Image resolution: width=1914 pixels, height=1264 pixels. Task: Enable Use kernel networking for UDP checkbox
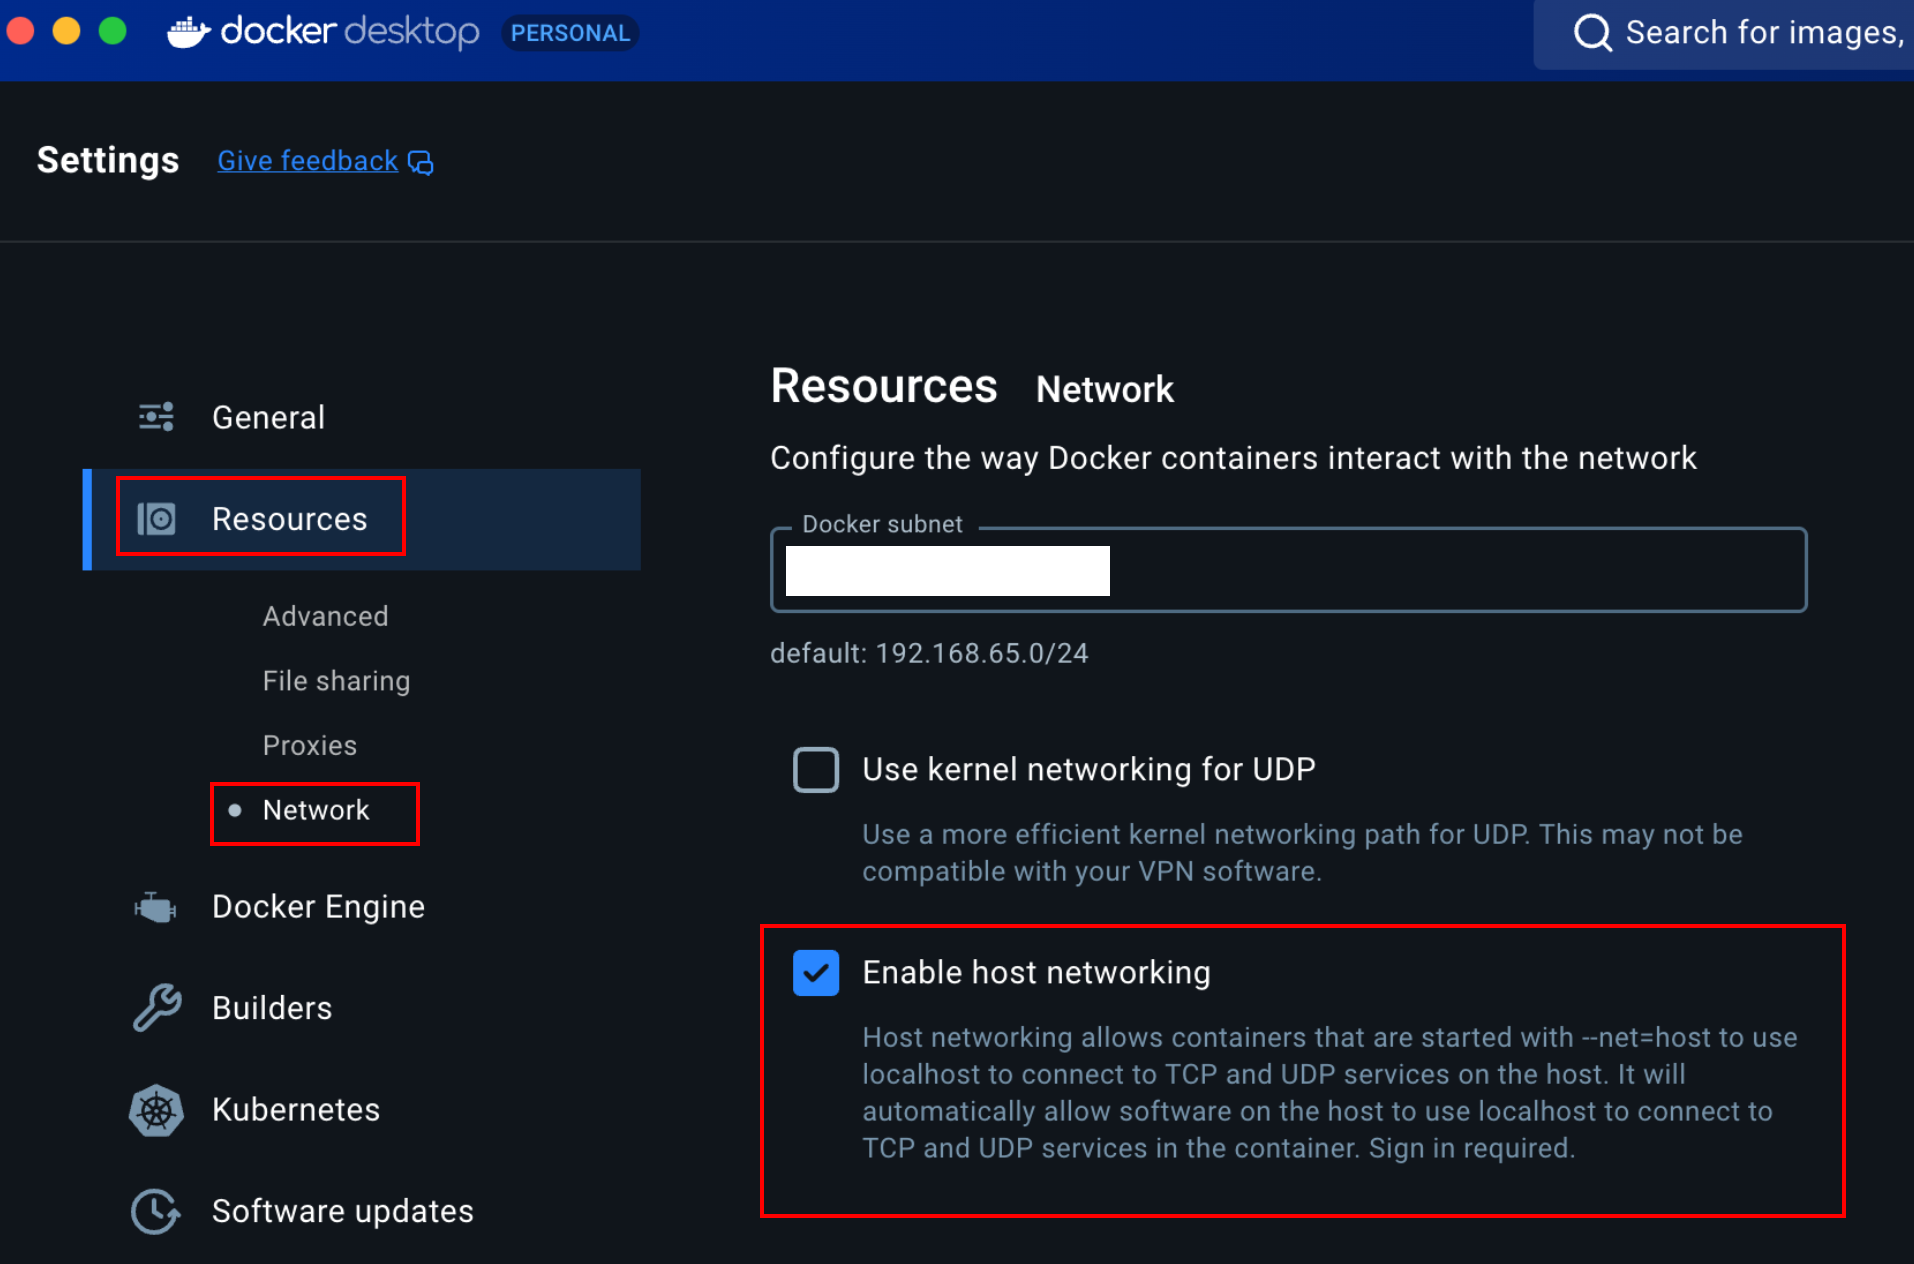pos(816,770)
